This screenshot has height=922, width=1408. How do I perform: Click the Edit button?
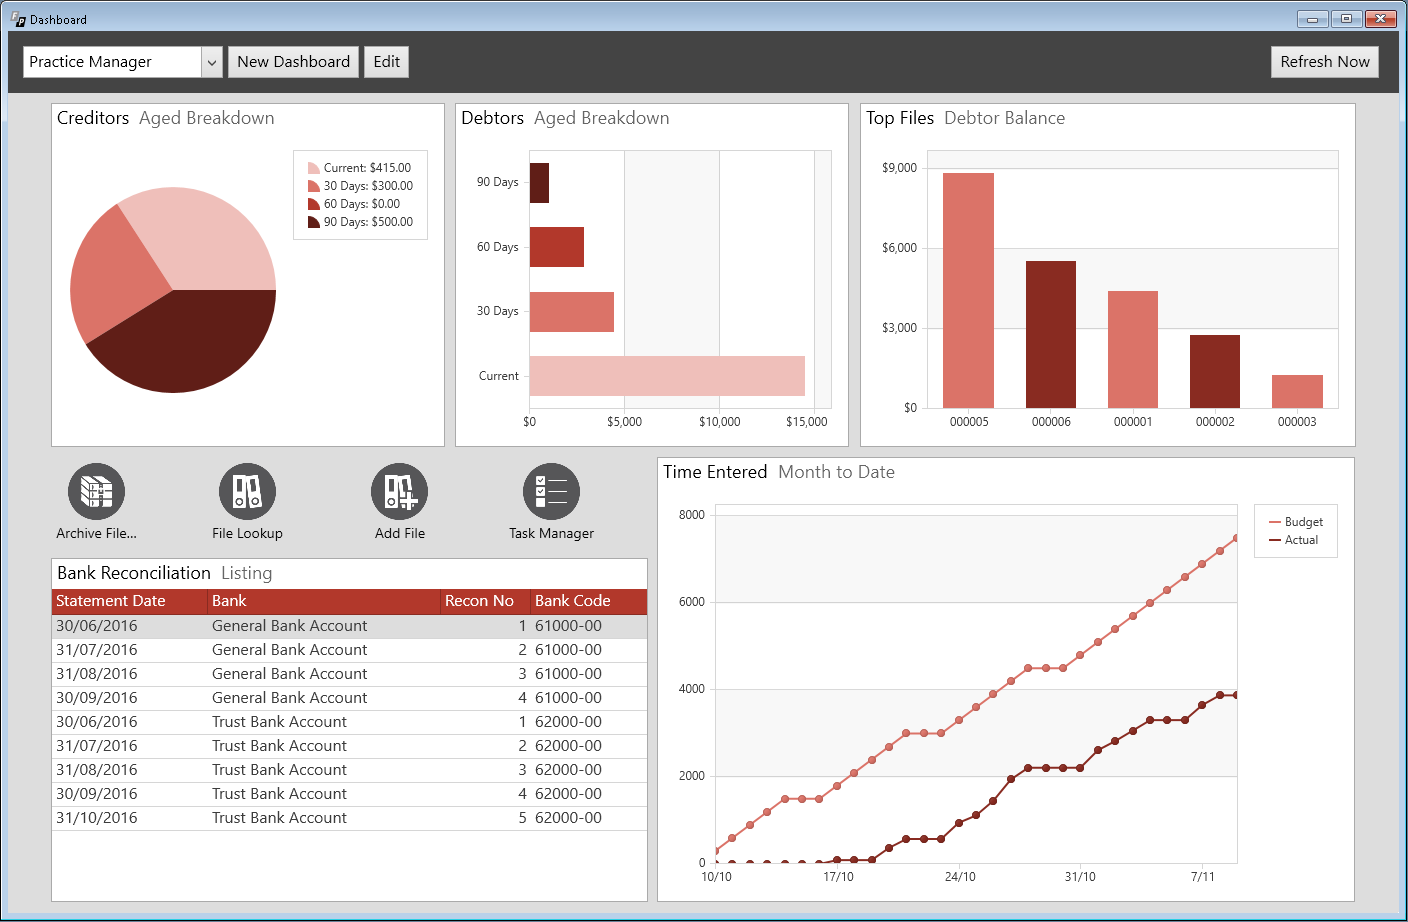click(x=386, y=61)
